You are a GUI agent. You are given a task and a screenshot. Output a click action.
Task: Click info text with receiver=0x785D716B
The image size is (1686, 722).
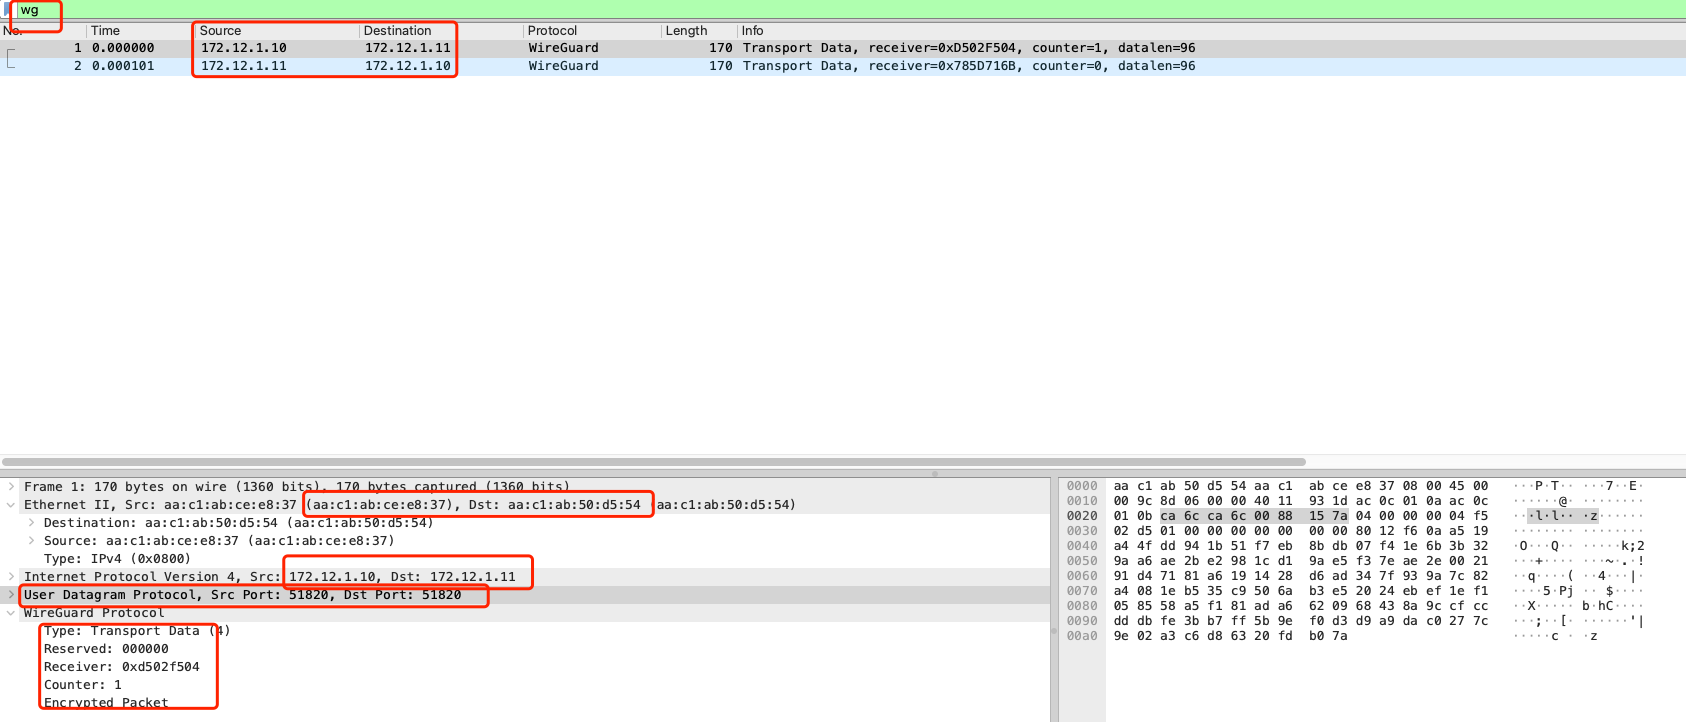[x=969, y=66]
